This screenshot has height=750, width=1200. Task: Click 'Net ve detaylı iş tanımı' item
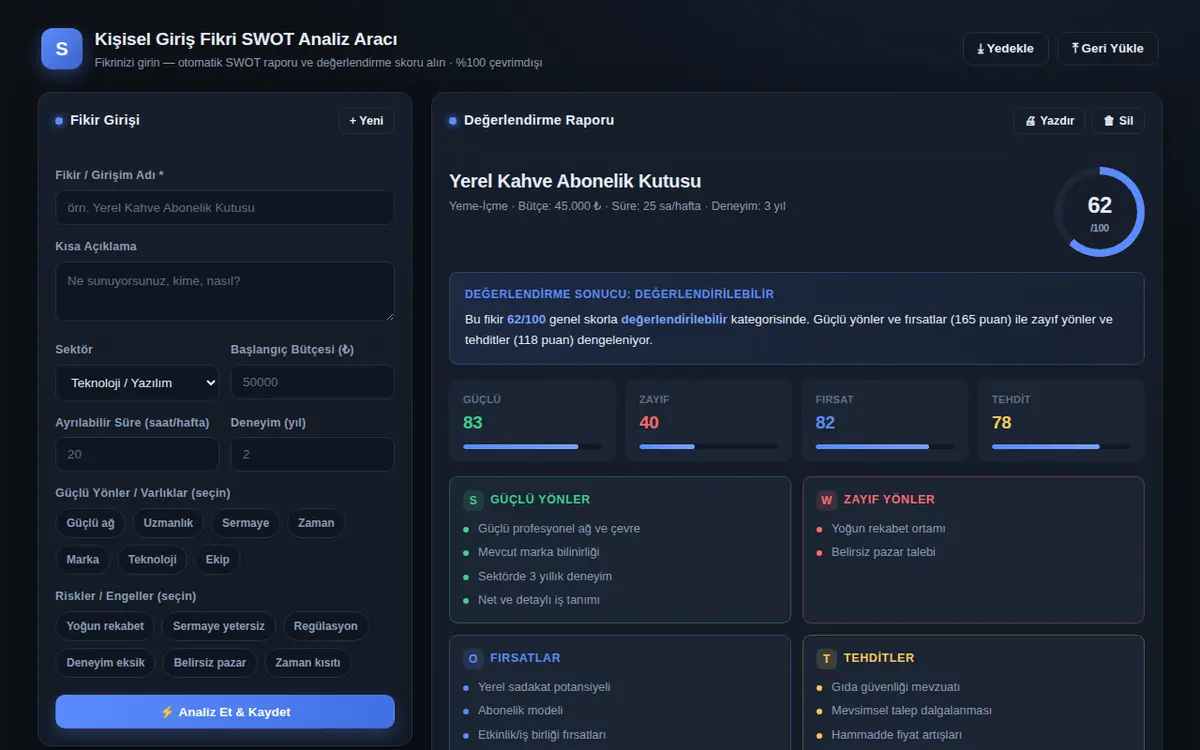point(539,600)
